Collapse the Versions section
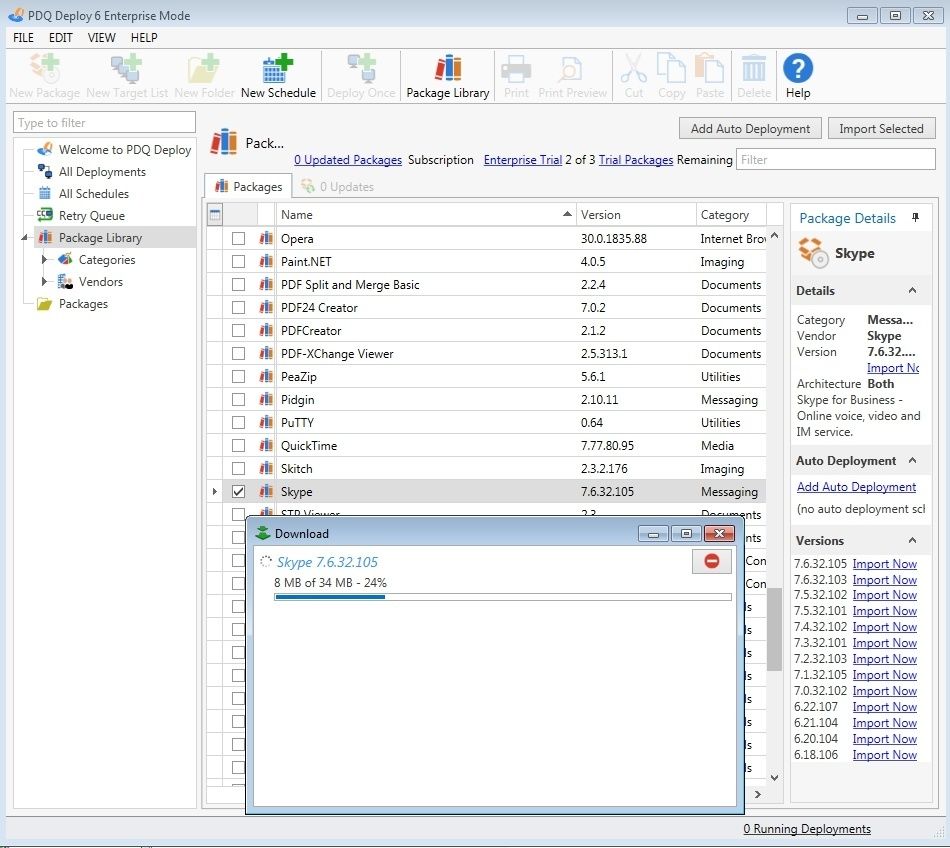Screen dimensions: 950x848 (x=912, y=540)
